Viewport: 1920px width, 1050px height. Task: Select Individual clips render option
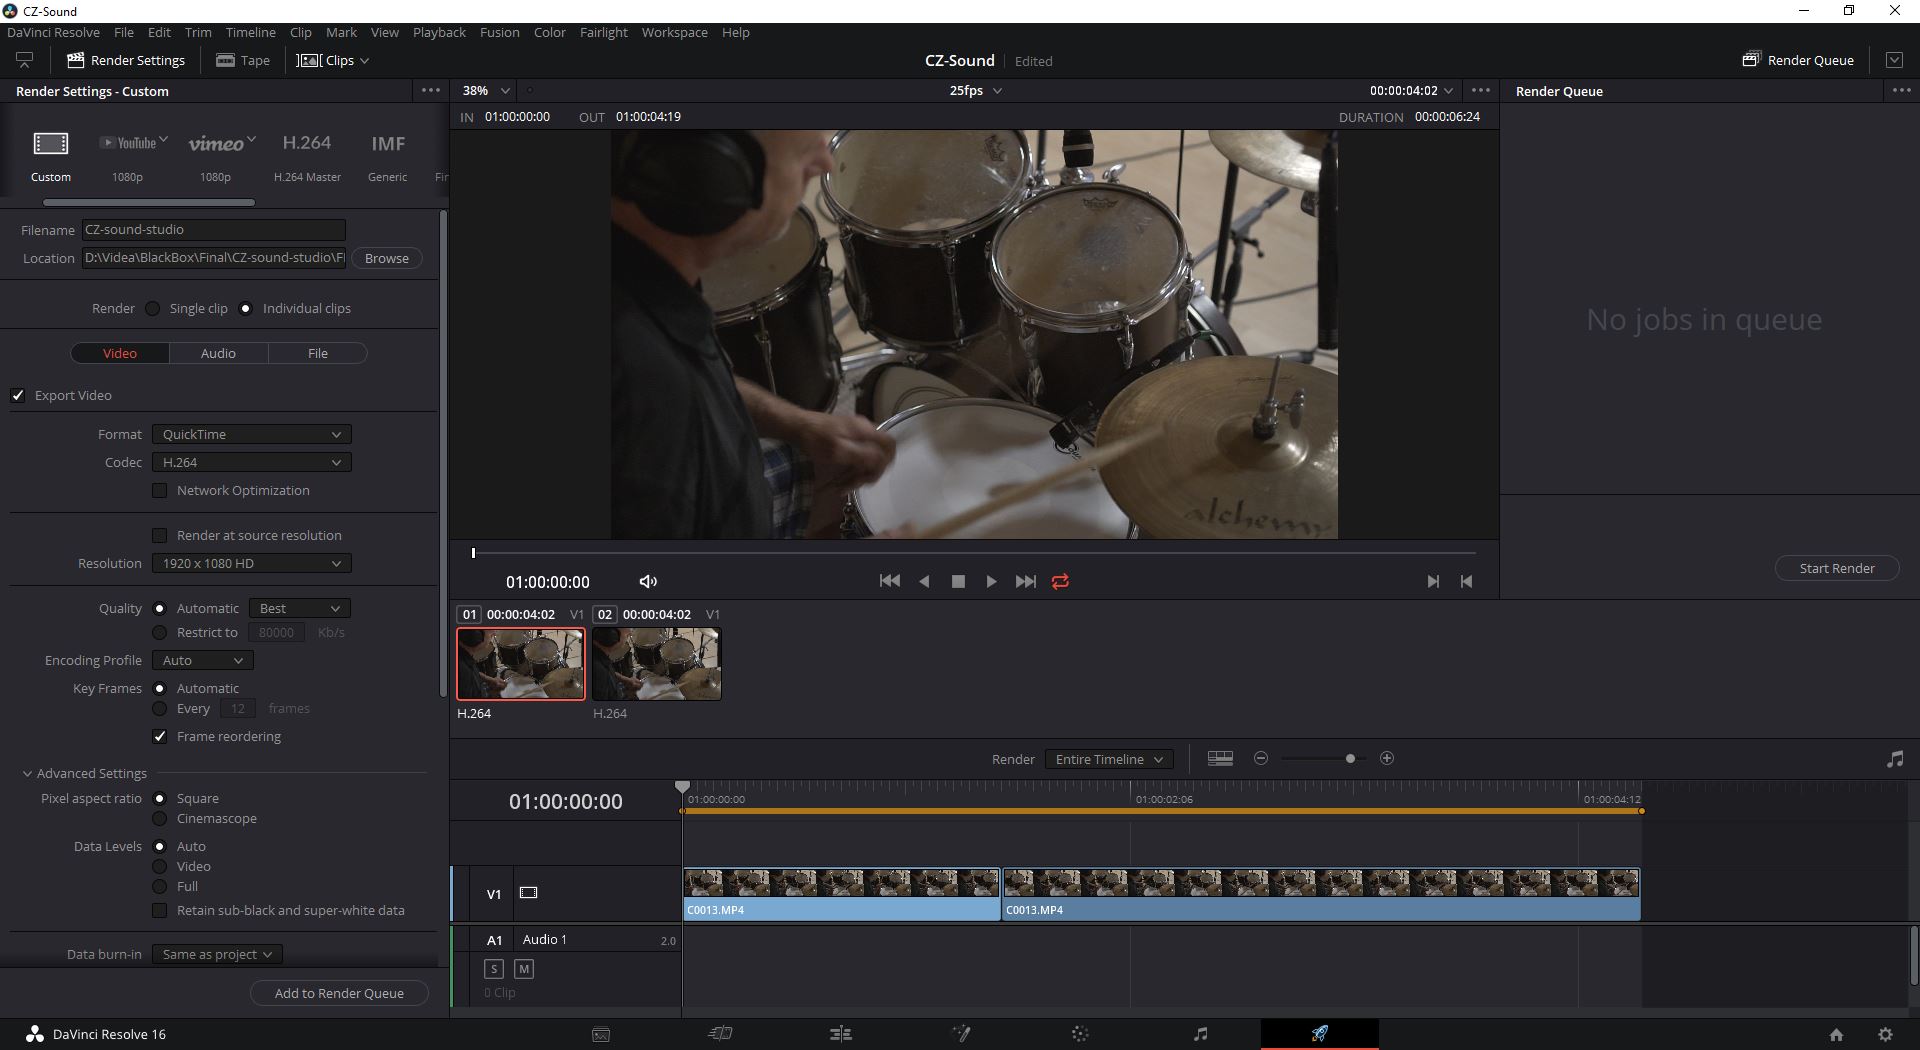tap(245, 308)
